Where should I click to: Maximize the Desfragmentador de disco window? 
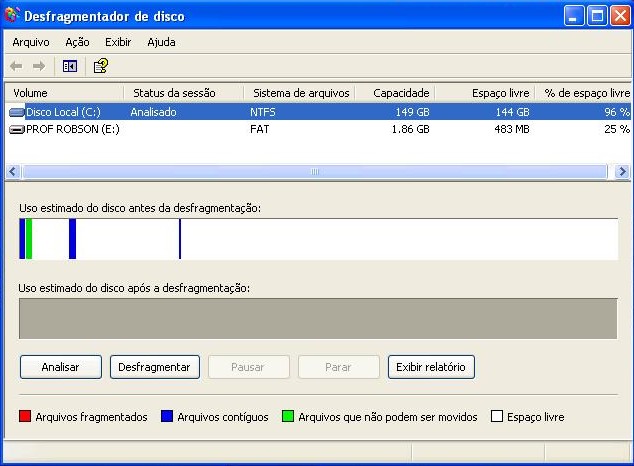(597, 16)
